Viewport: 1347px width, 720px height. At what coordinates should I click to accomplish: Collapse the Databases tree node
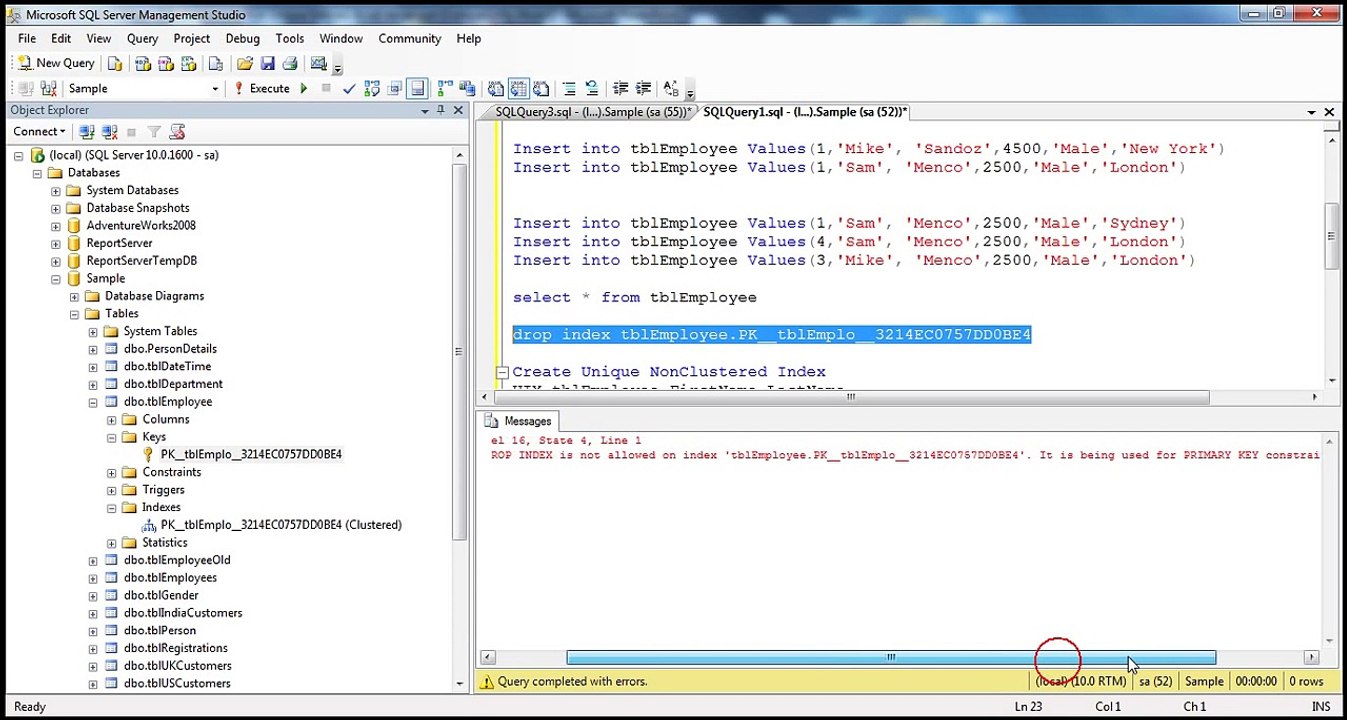point(37,173)
